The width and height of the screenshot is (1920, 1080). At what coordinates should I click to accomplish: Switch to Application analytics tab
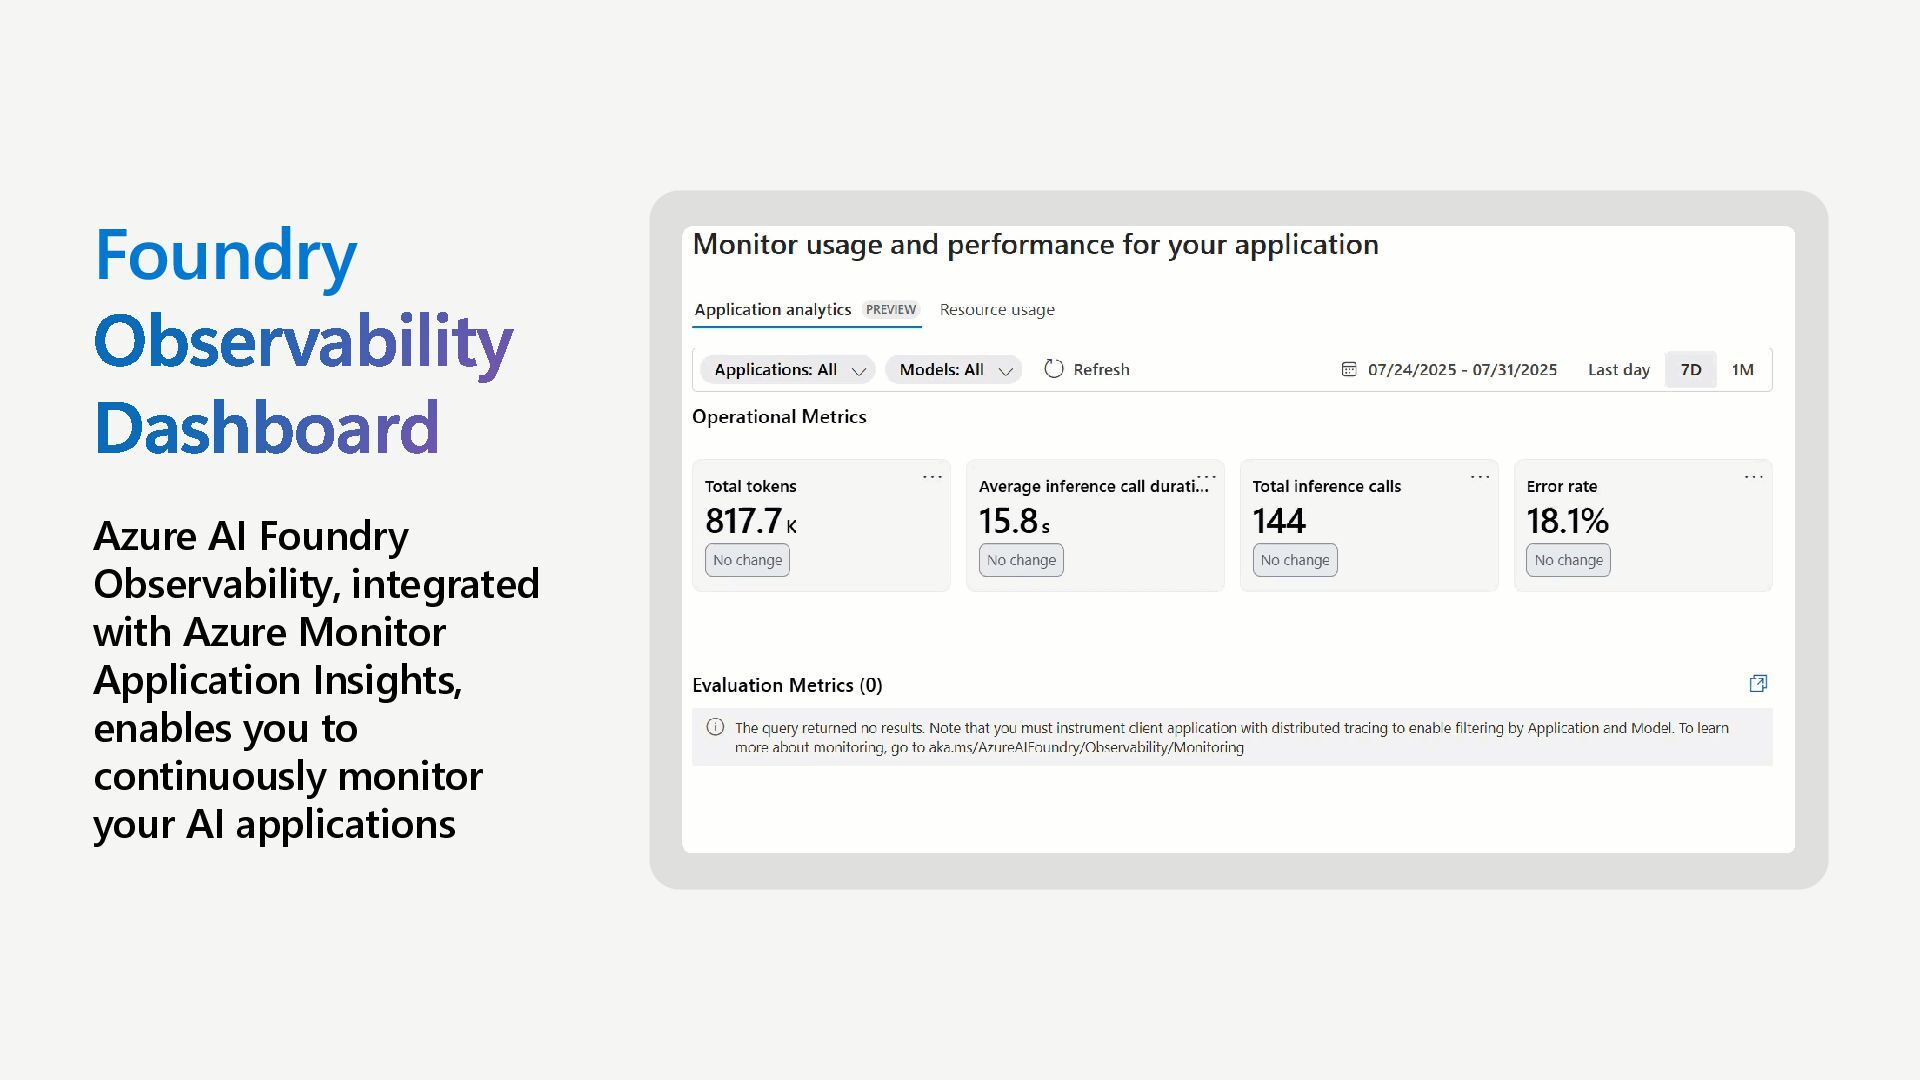(772, 310)
